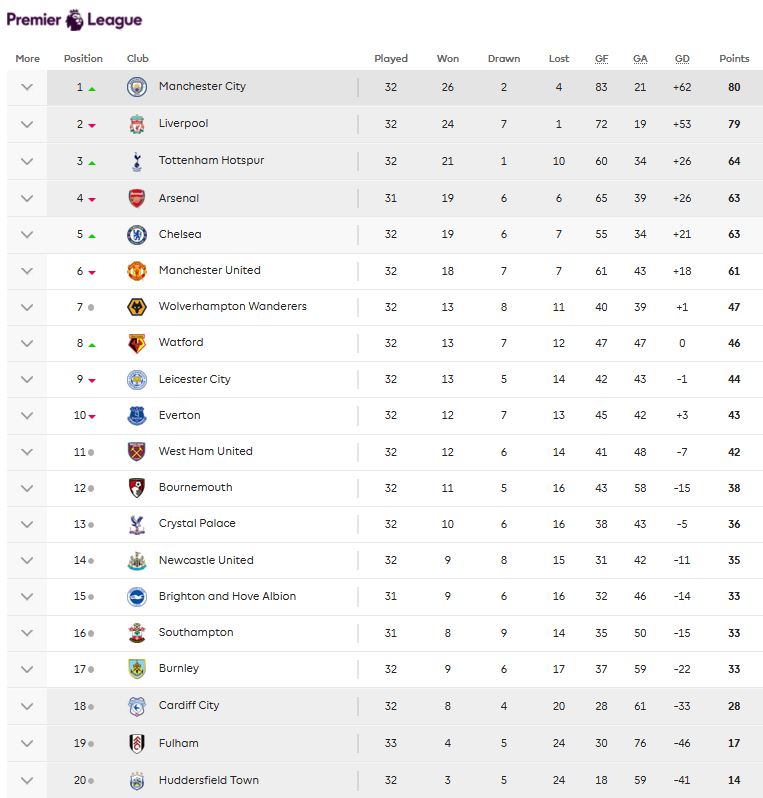Expand more info for Tottenham Hotspur
This screenshot has width=763, height=798.
[x=27, y=161]
